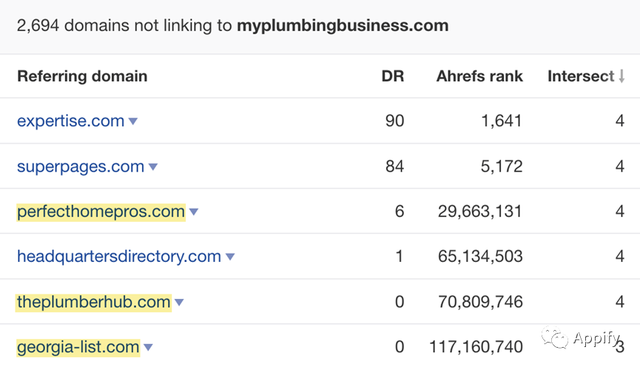Open the expertise.com link
This screenshot has height=367, width=640.
tap(71, 121)
